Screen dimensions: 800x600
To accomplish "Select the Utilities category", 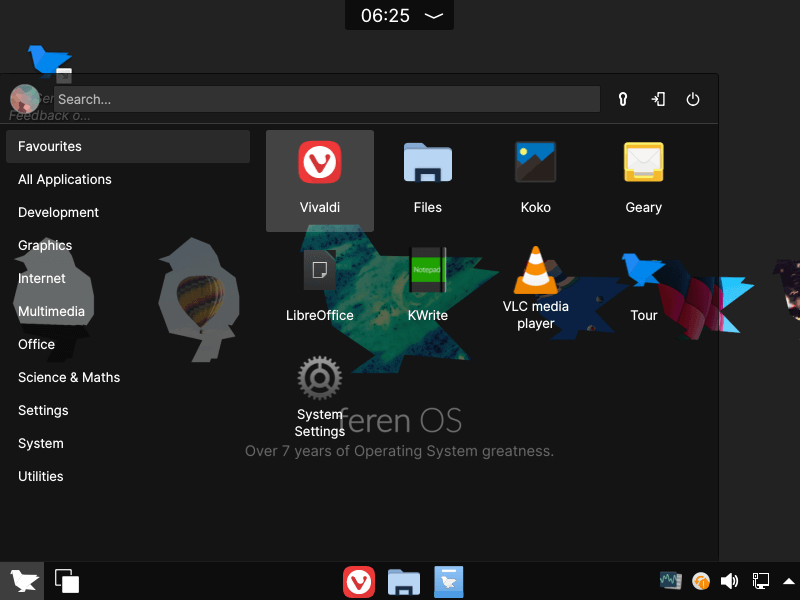I will point(128,477).
